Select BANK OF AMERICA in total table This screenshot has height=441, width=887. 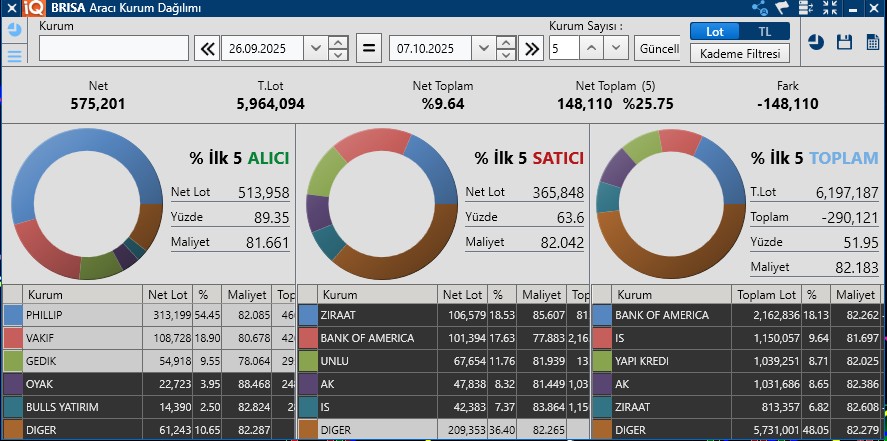(x=738, y=315)
